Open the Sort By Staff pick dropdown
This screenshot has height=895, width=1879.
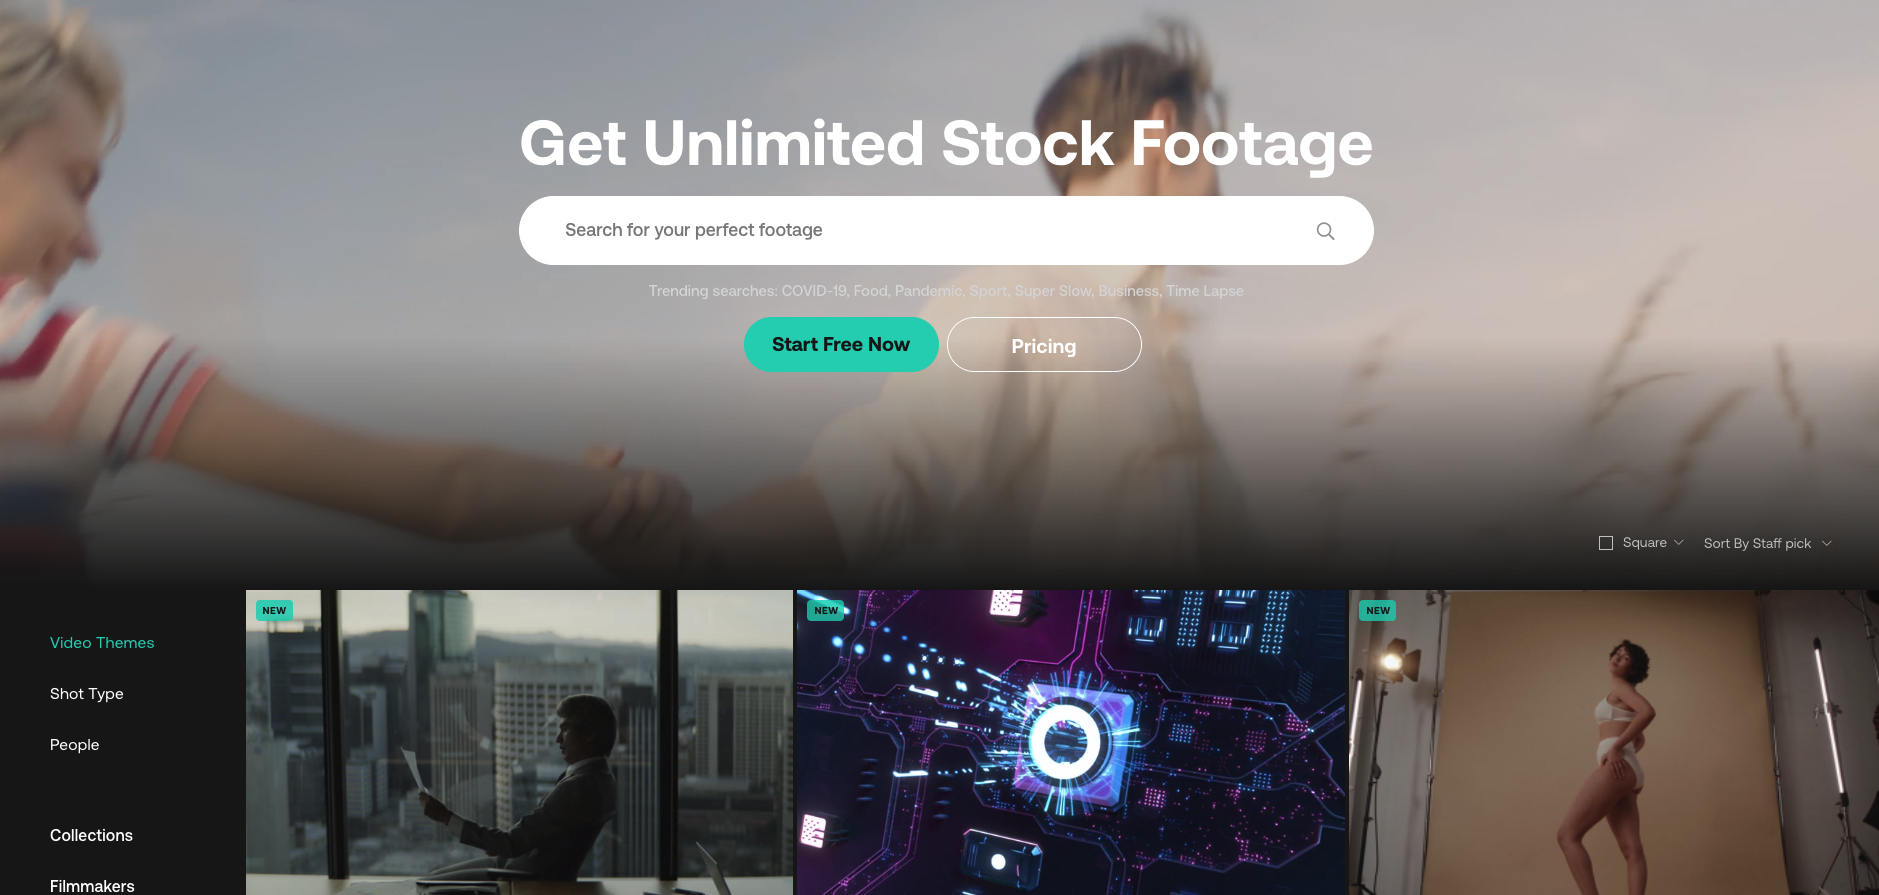(x=1767, y=543)
